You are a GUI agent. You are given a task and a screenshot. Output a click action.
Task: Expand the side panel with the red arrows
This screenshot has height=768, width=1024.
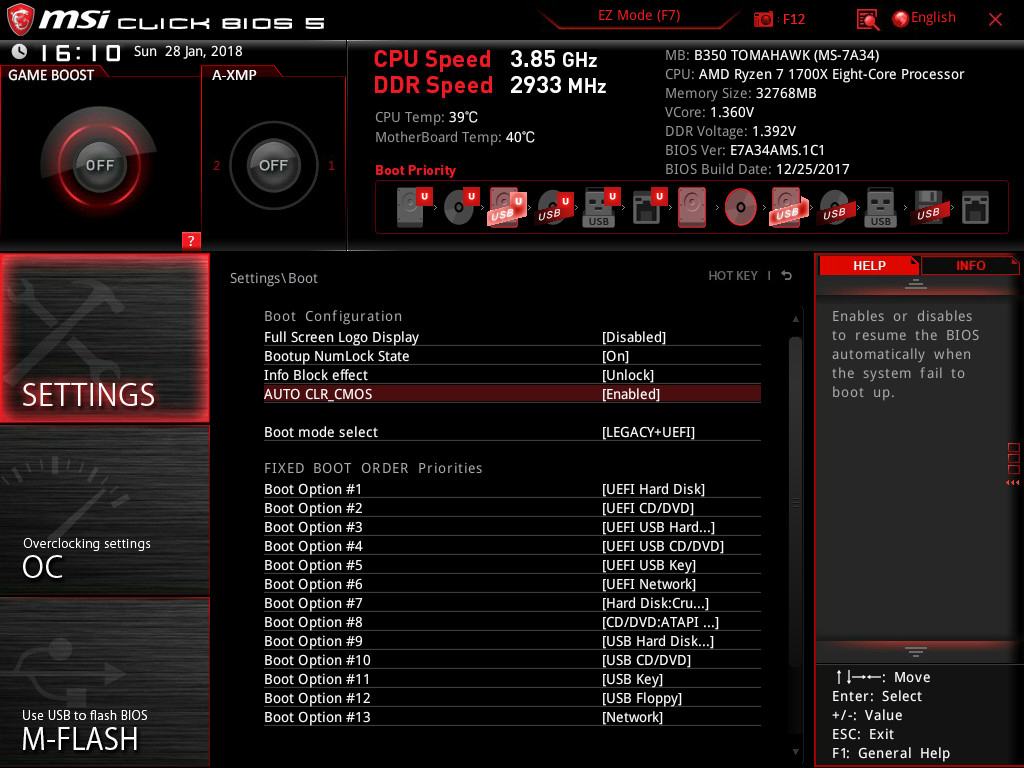[x=1013, y=483]
